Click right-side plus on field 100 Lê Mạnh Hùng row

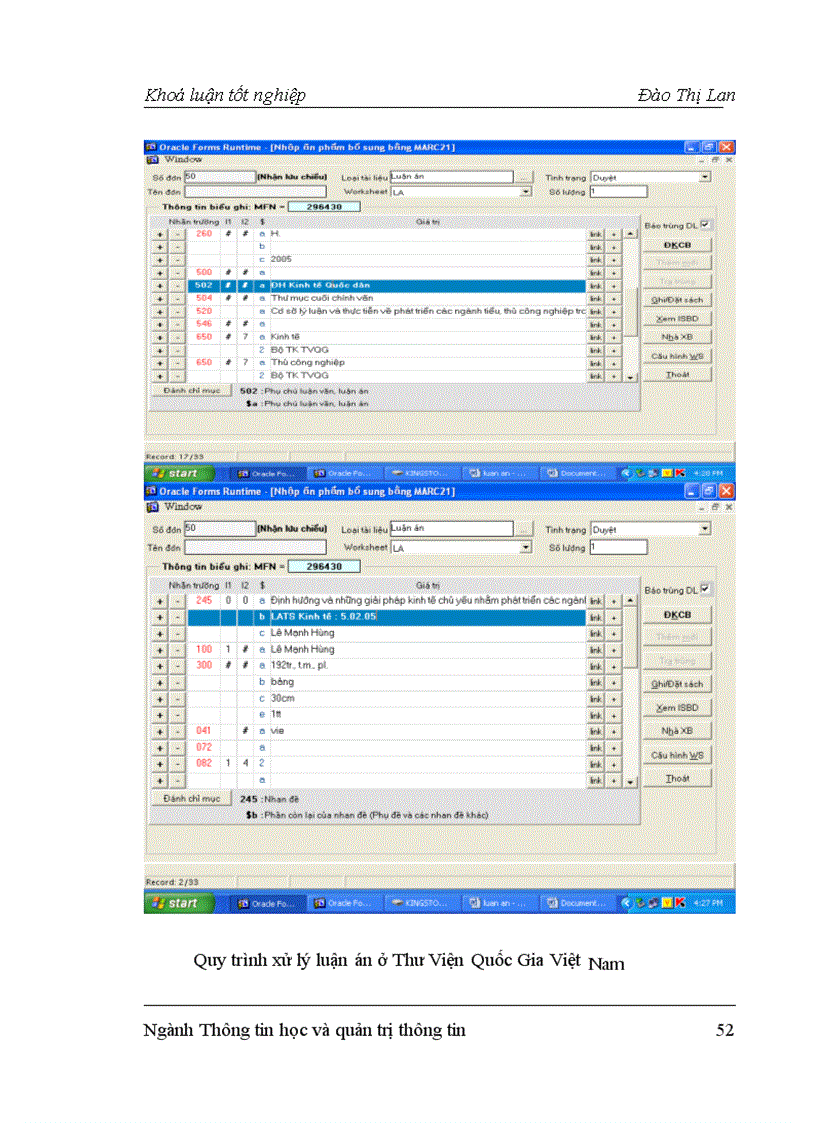coord(614,649)
